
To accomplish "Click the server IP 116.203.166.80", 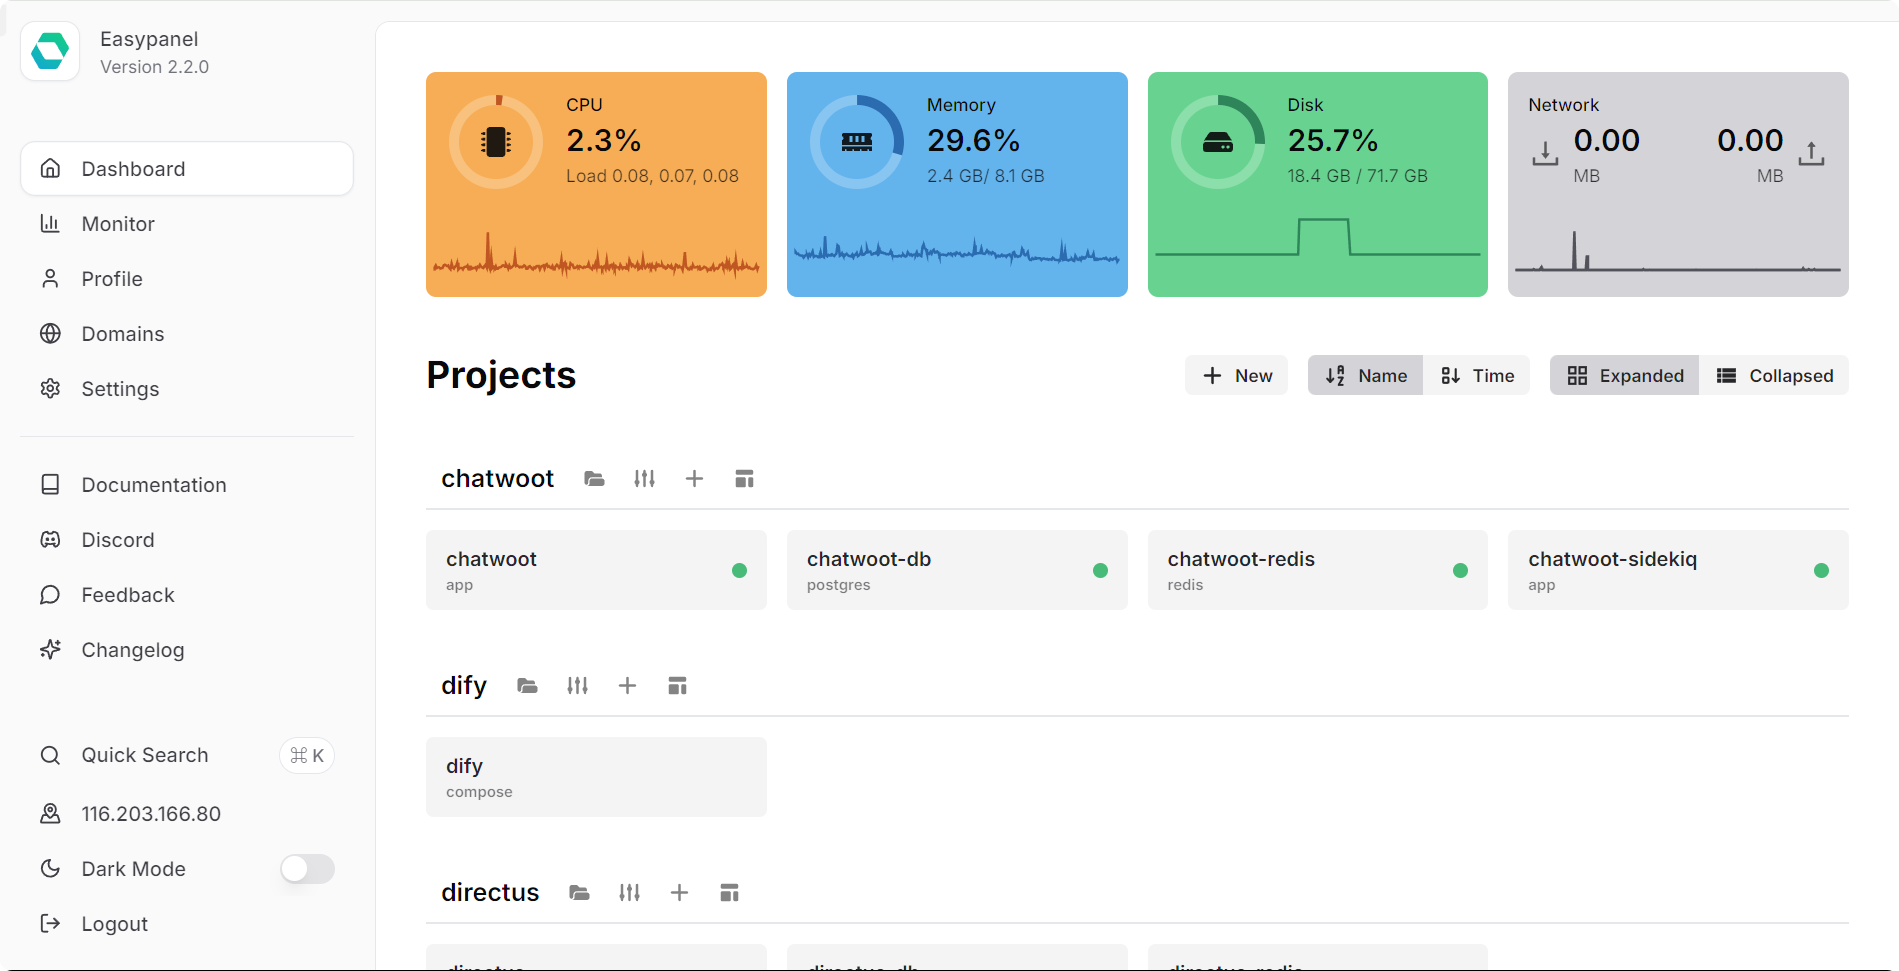I will coord(151,814).
